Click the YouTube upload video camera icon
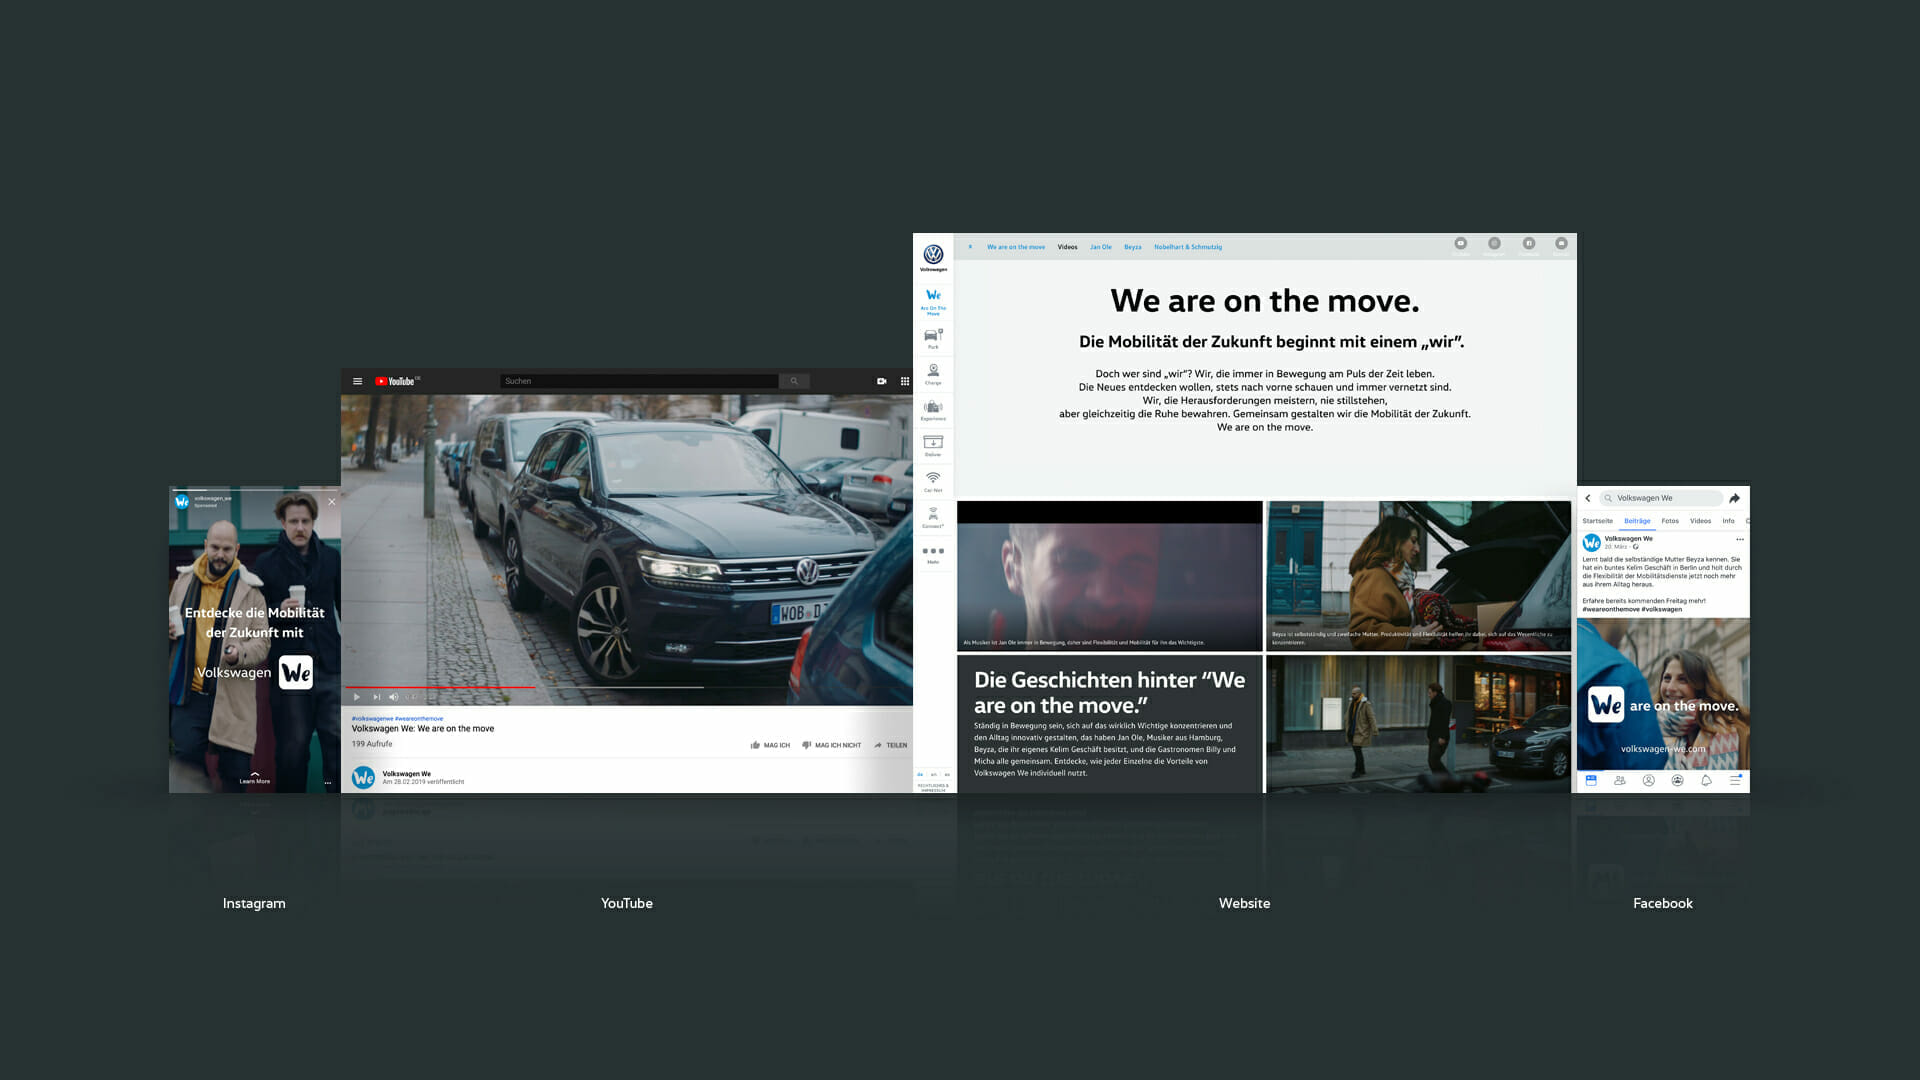Screen dimensions: 1920x1080 pos(881,381)
